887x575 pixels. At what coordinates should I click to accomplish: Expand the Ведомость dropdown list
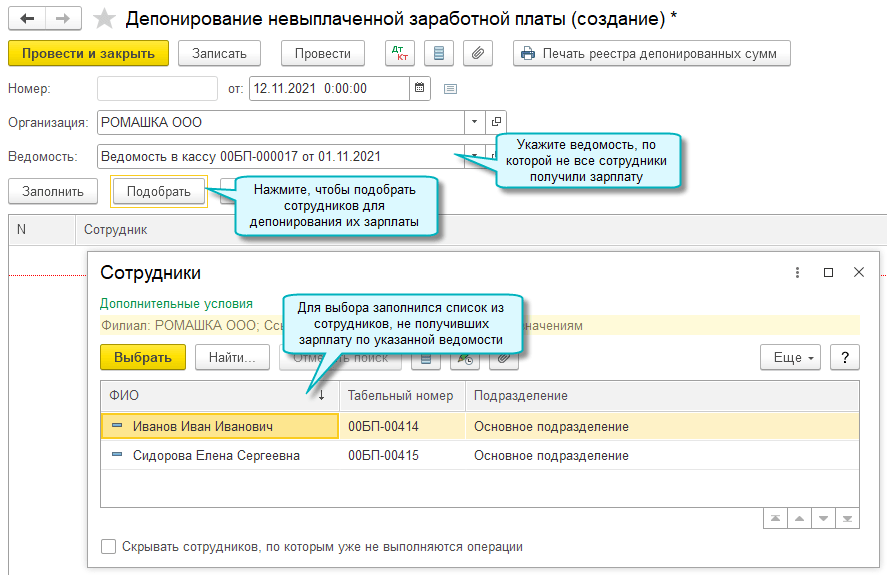tap(474, 156)
